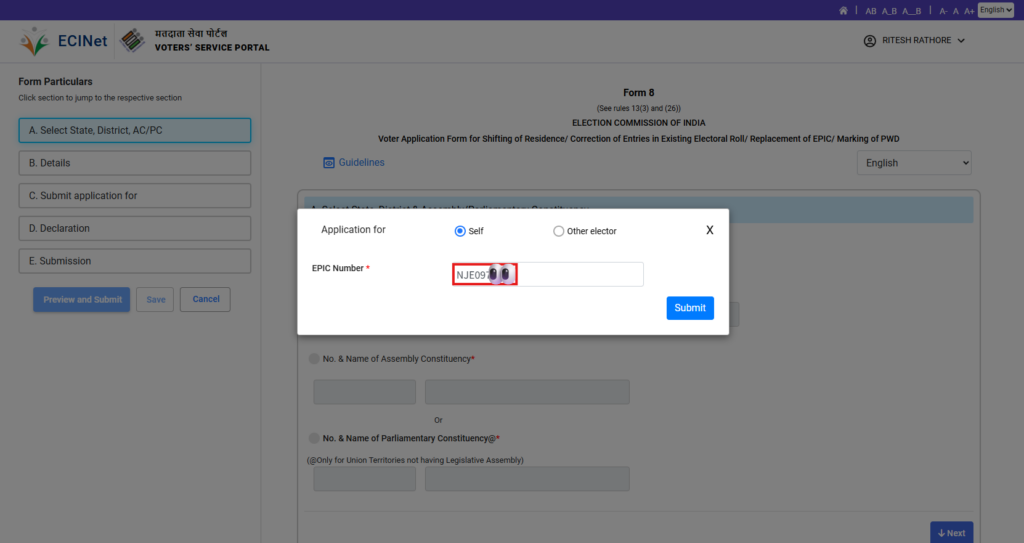Click the Cancel button in sidebar
Screen dimensions: 1024x543
205,299
